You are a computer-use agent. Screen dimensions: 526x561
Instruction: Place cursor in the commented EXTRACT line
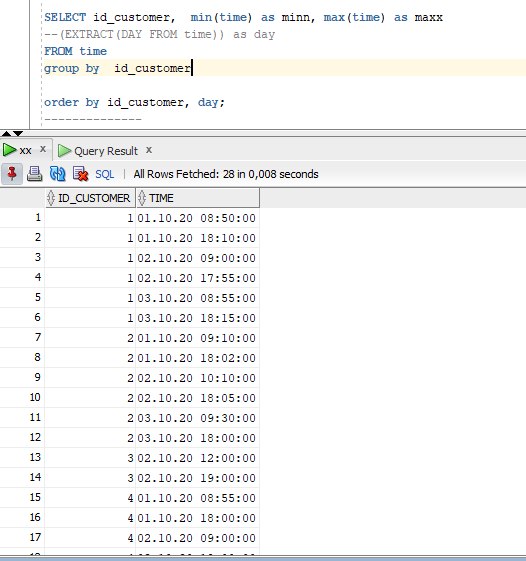[x=160, y=34]
